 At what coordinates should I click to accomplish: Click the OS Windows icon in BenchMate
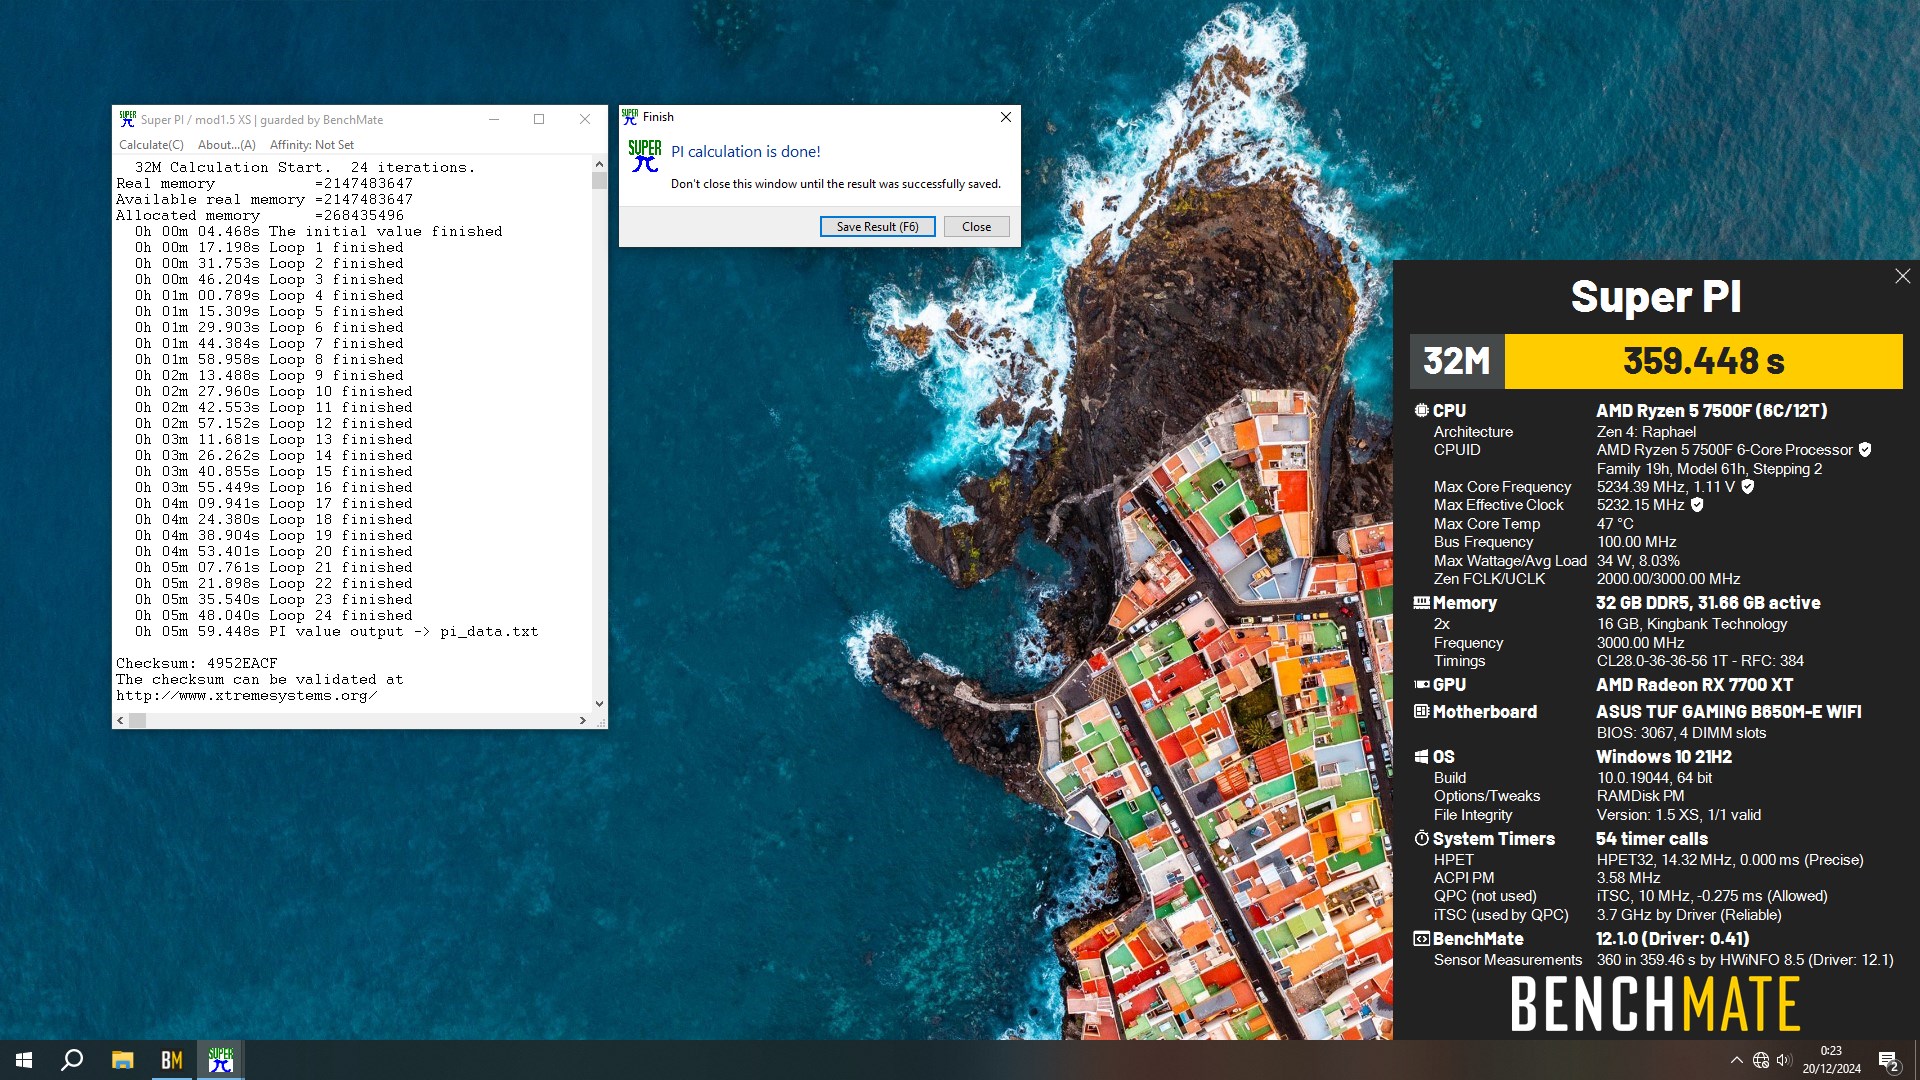(1421, 757)
